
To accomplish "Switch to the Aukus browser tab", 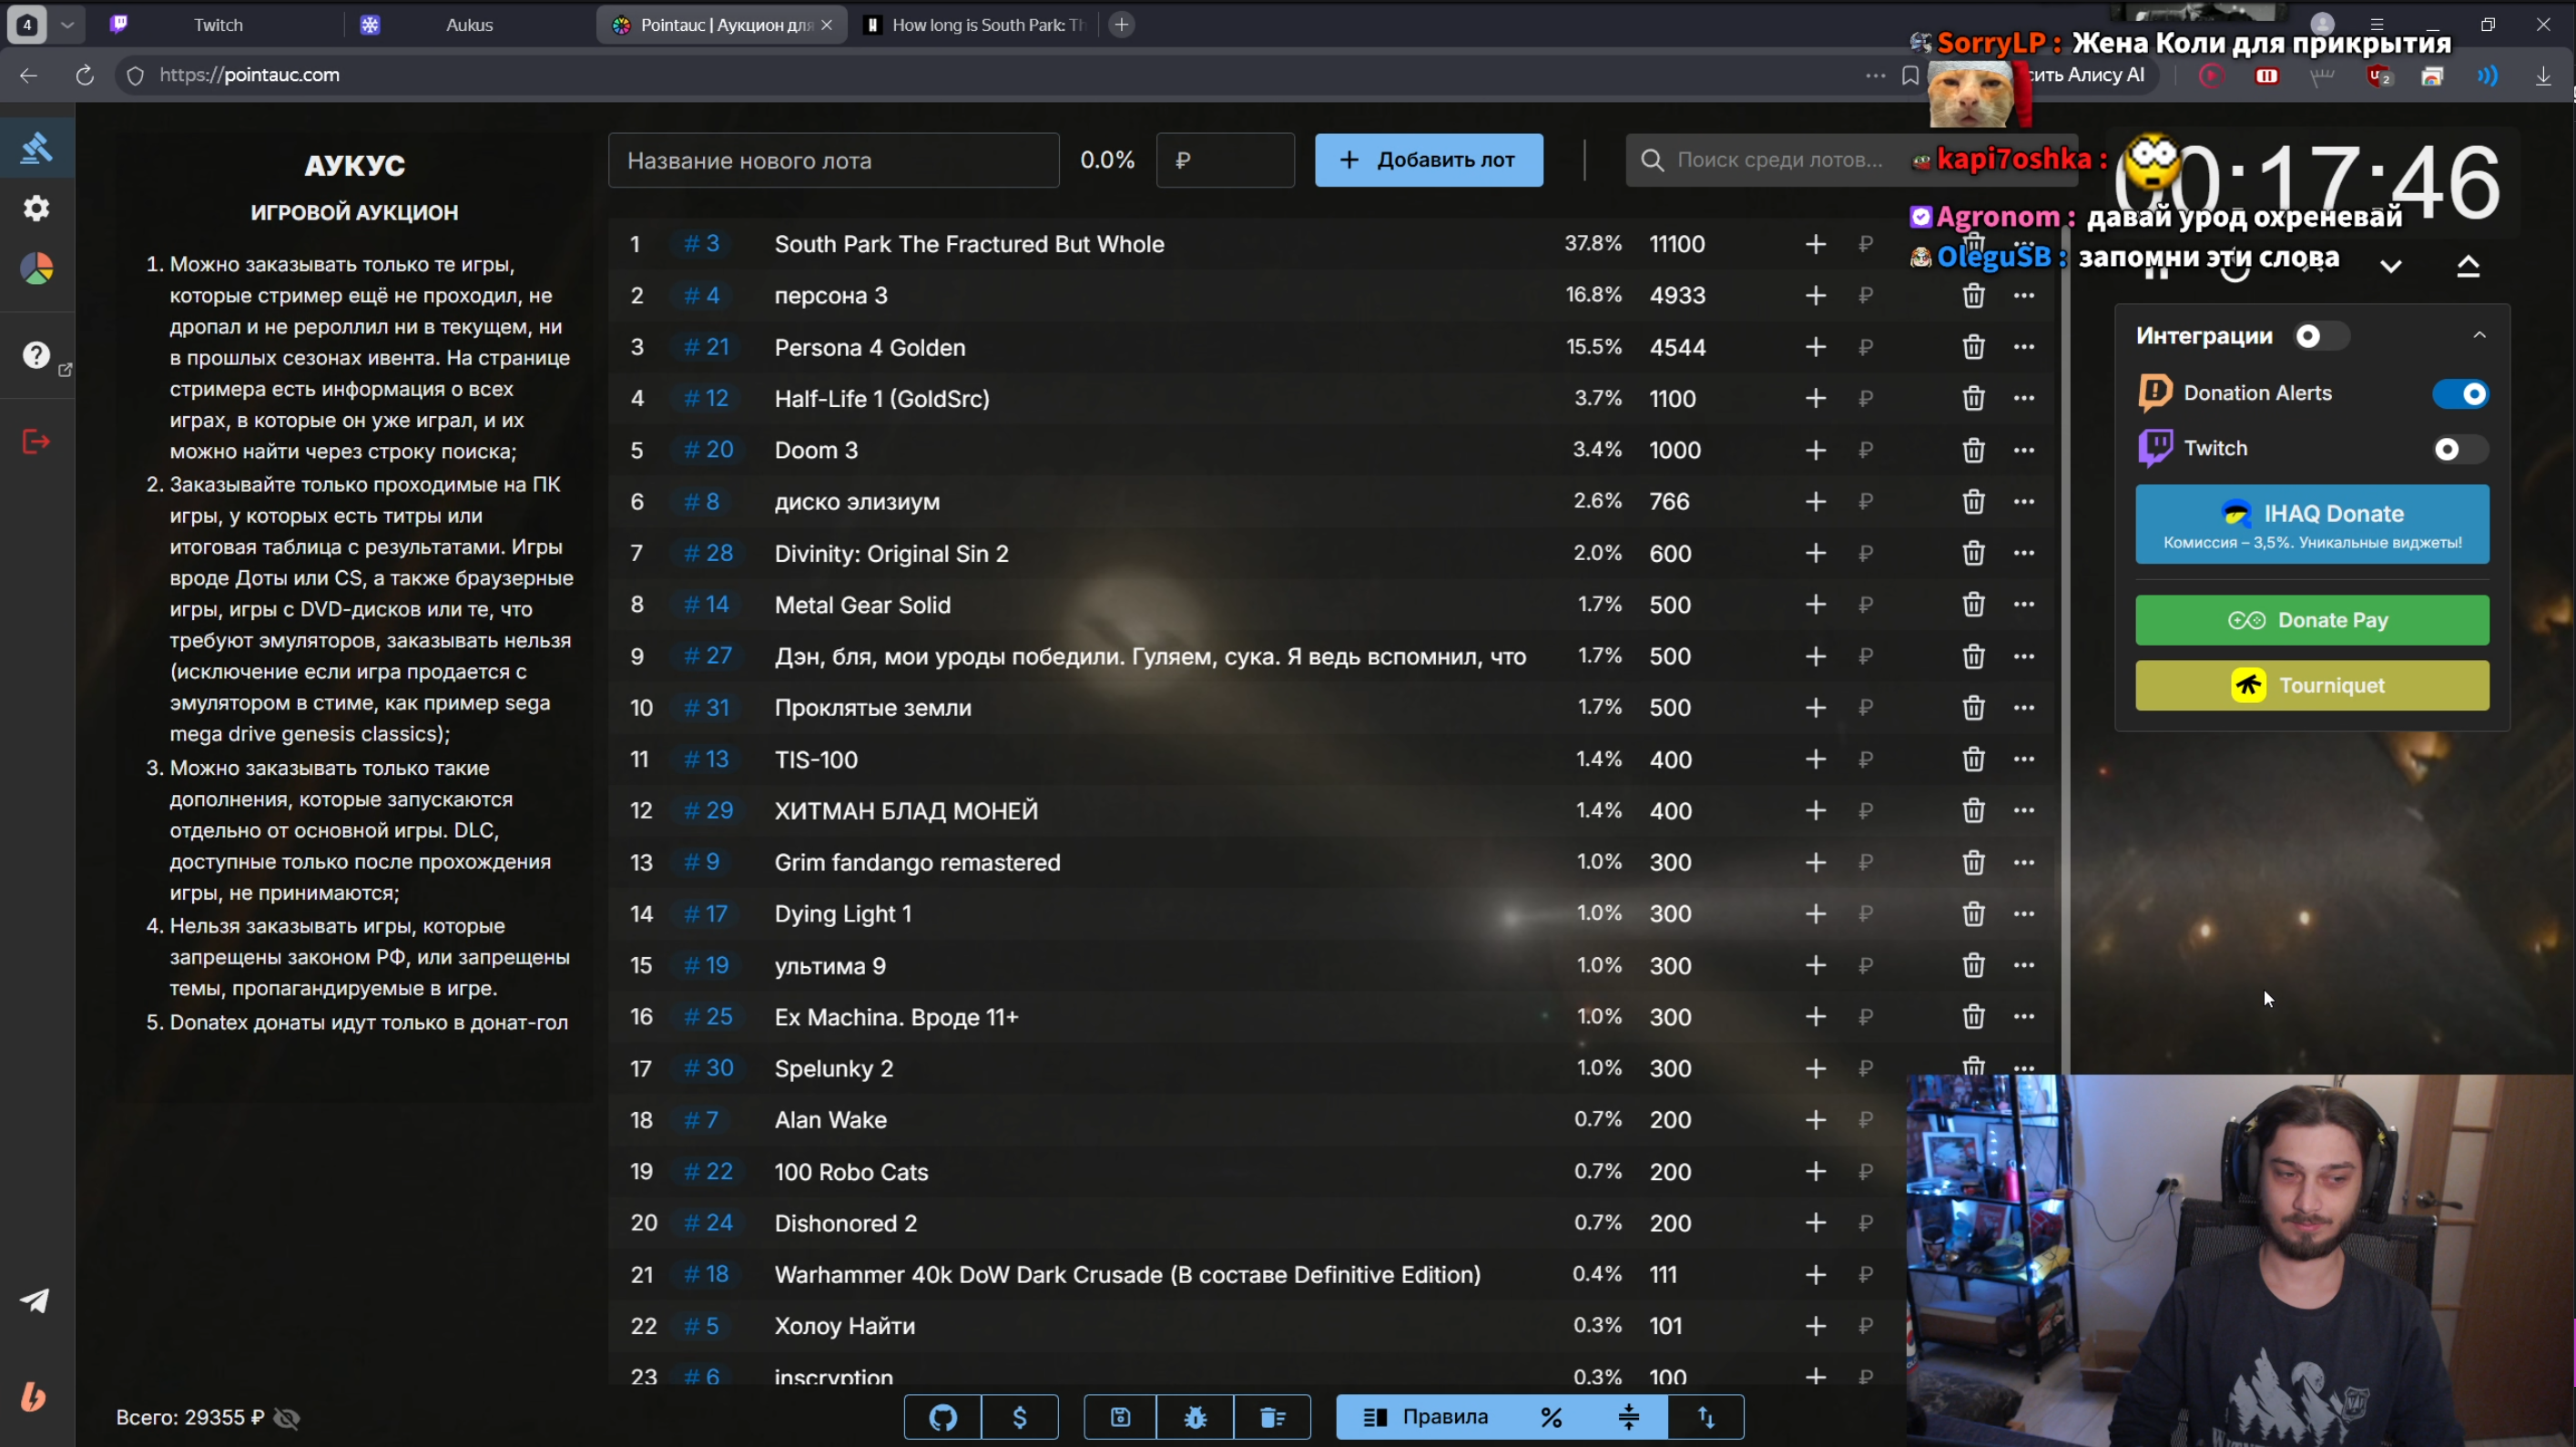I will pyautogui.click(x=468, y=25).
